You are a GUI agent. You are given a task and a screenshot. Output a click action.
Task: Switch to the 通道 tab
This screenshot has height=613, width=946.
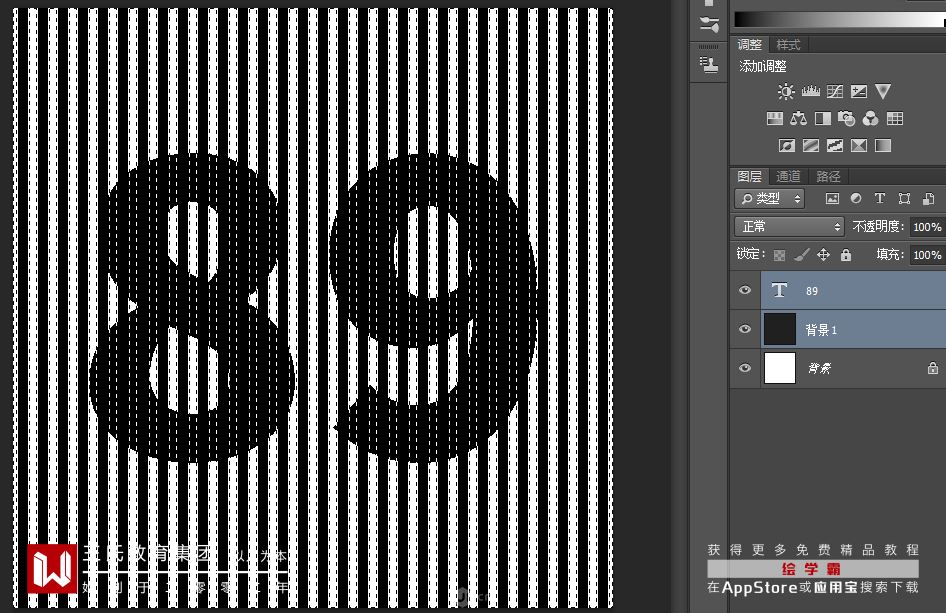click(x=789, y=176)
